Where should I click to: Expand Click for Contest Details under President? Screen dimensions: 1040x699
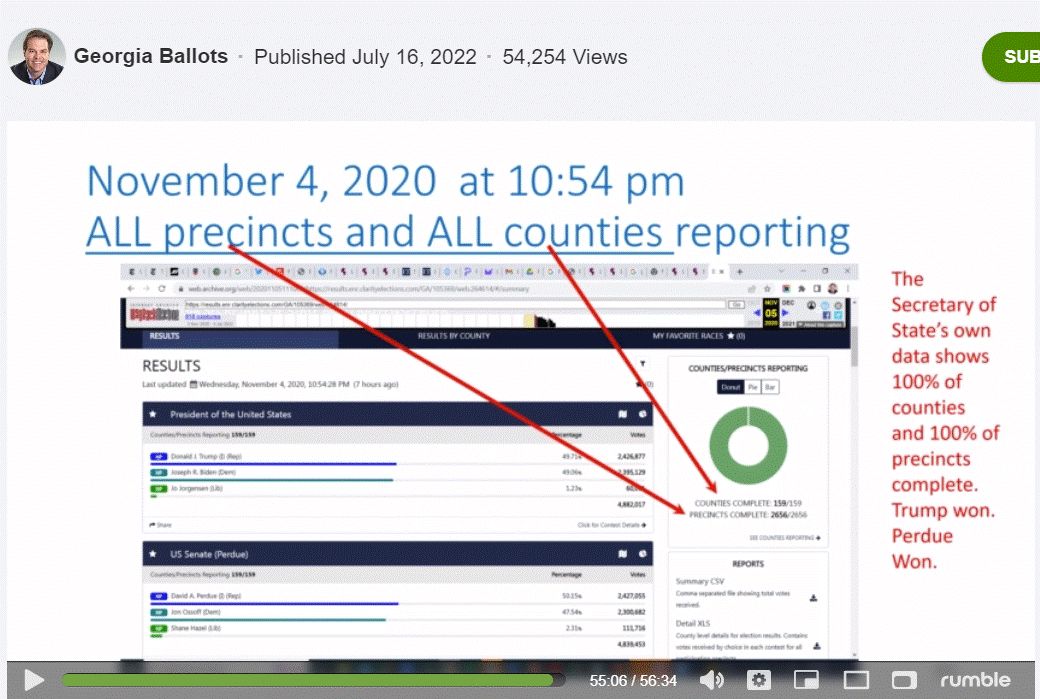point(611,524)
